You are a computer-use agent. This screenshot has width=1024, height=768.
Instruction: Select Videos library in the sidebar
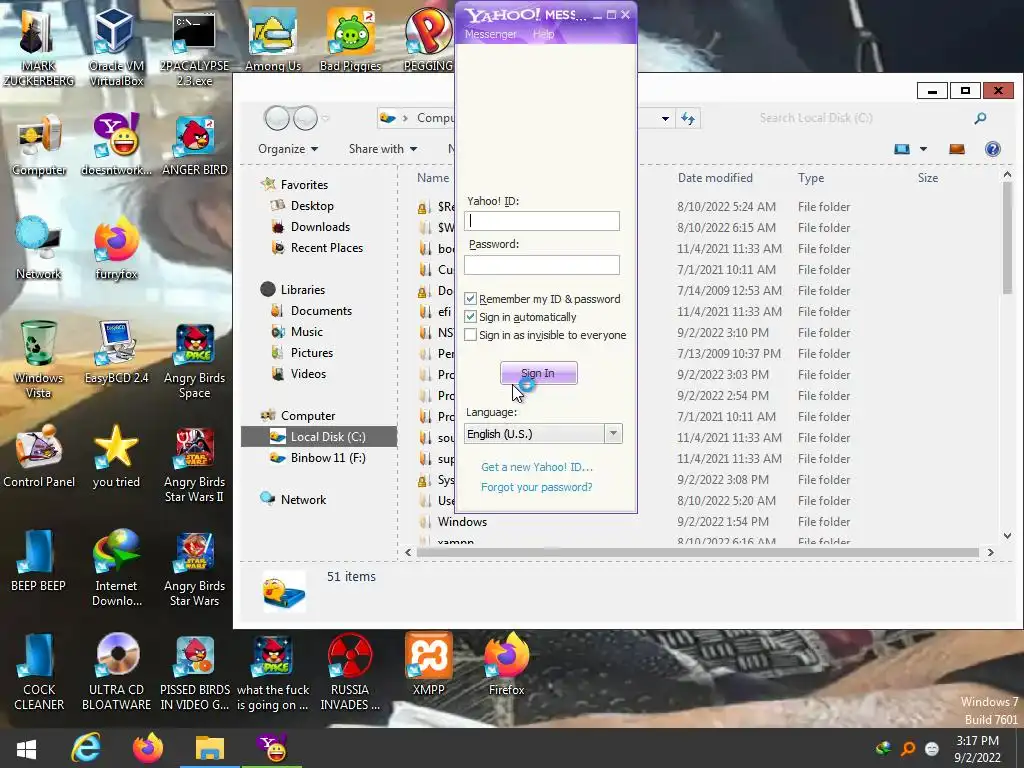308,374
